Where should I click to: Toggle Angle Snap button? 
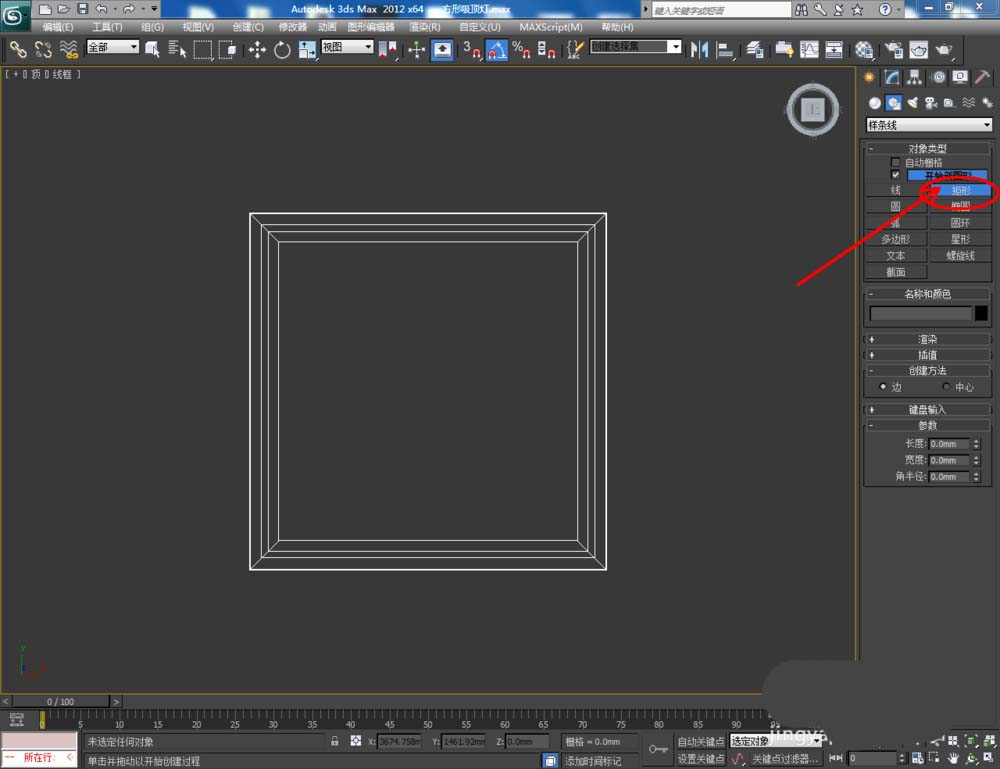(x=497, y=49)
